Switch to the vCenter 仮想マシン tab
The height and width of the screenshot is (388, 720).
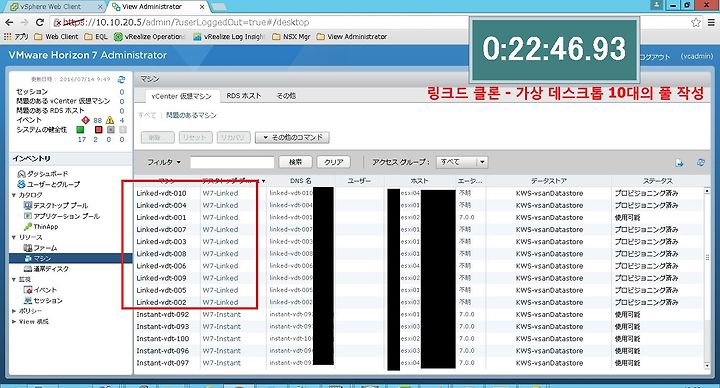point(181,96)
